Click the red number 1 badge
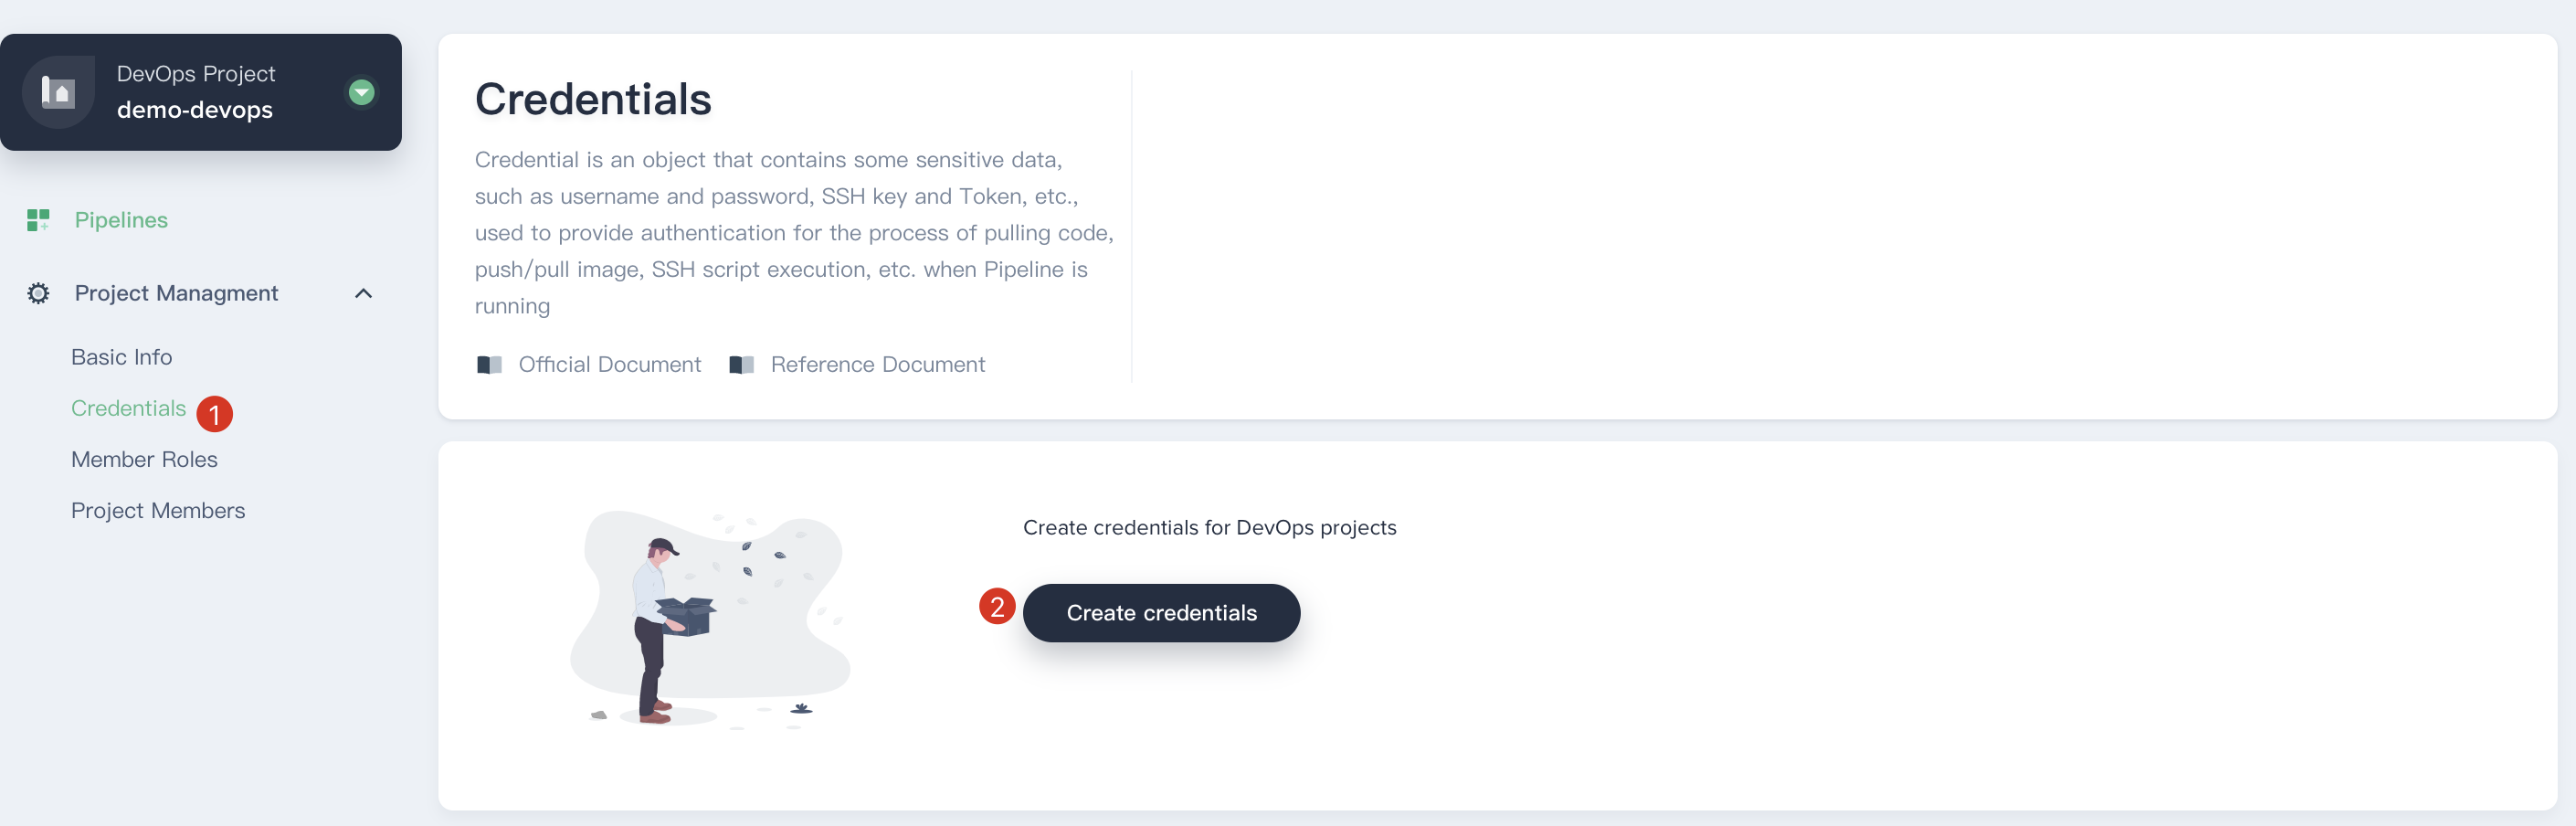 (214, 414)
